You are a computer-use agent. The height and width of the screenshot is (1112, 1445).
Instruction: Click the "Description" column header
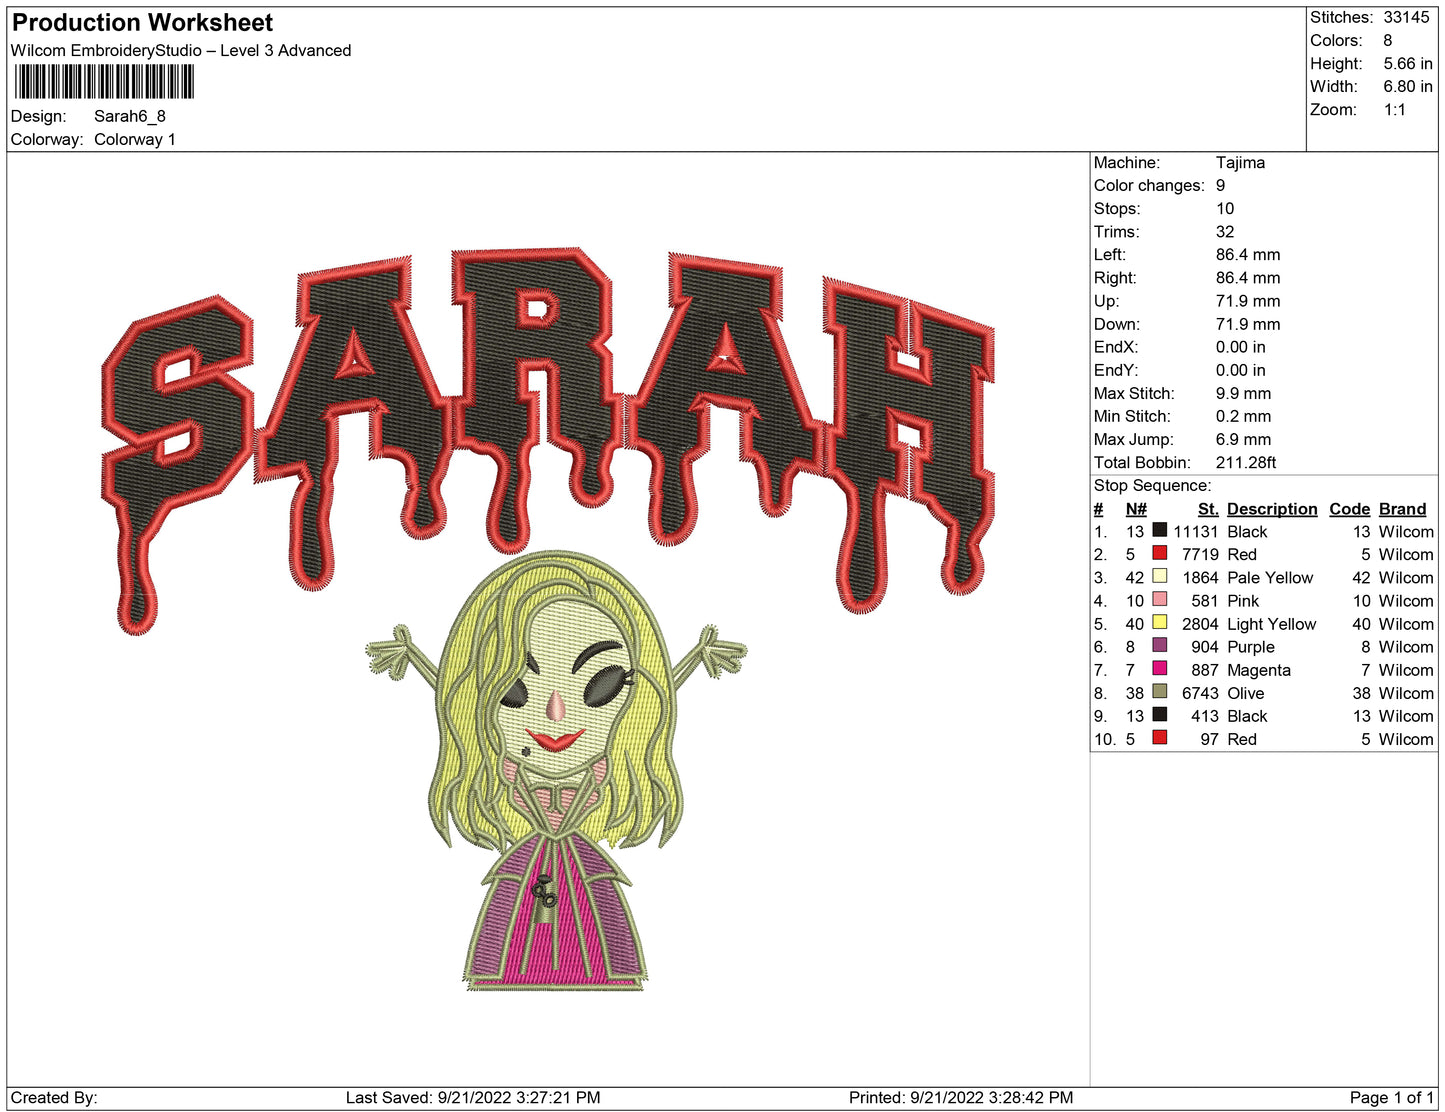tap(1272, 509)
